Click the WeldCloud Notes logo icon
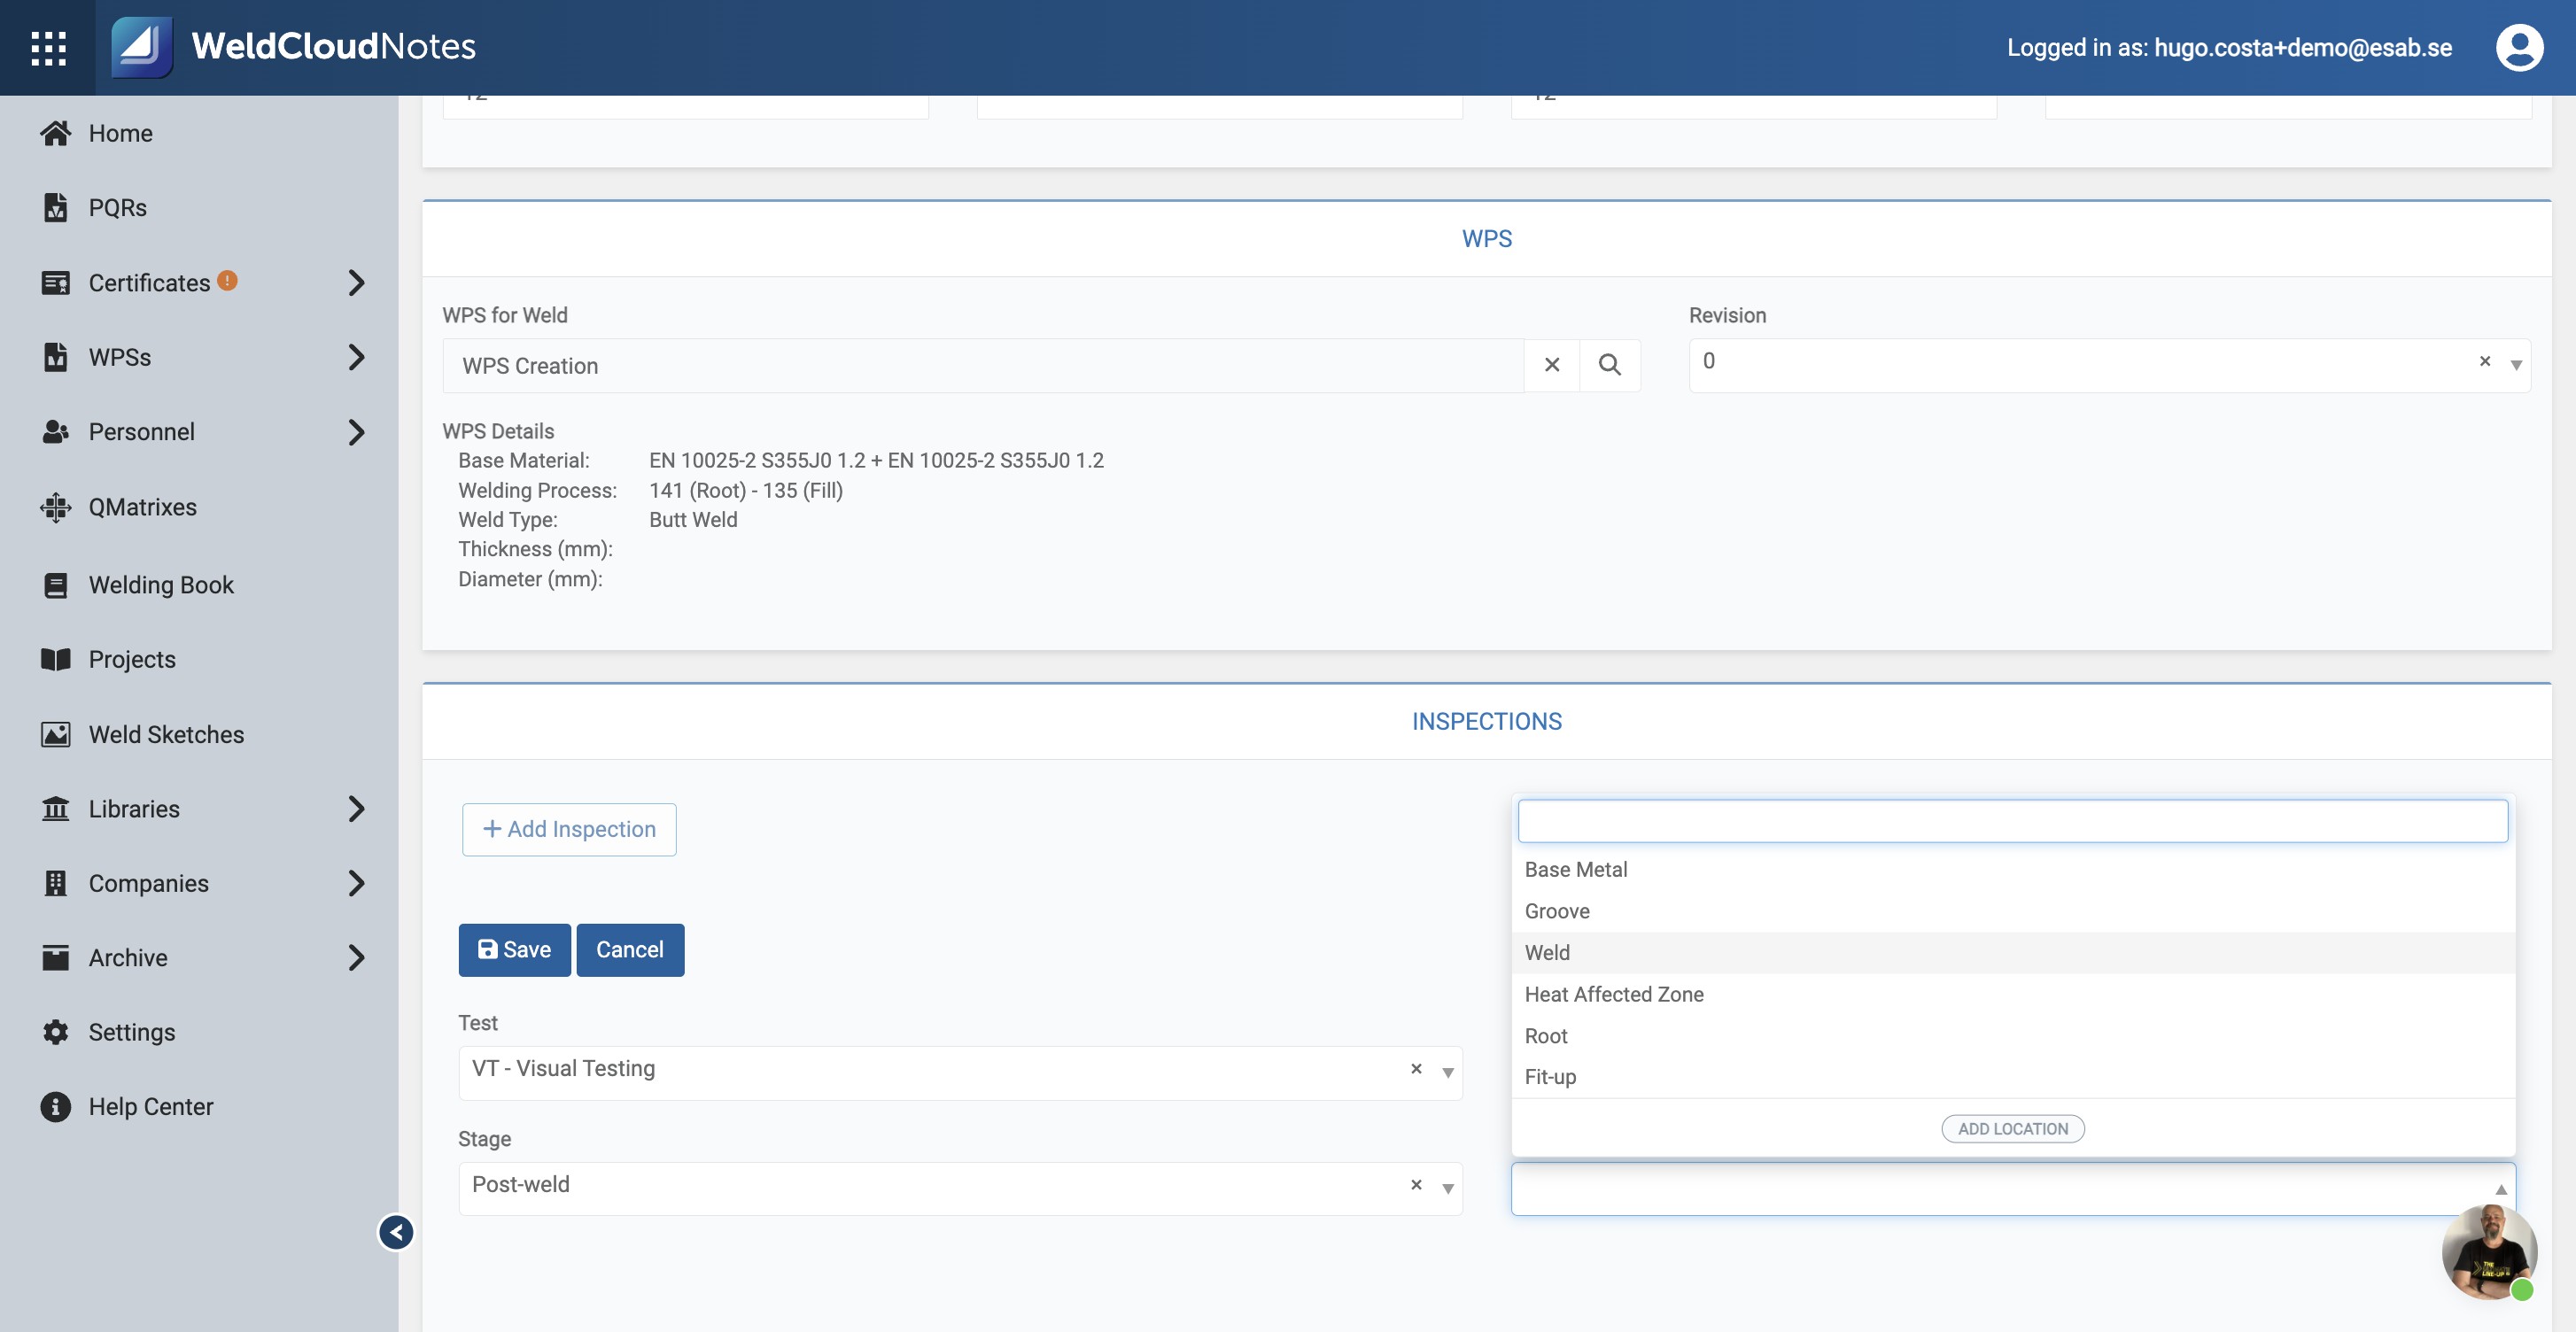This screenshot has height=1332, width=2576. (x=141, y=47)
